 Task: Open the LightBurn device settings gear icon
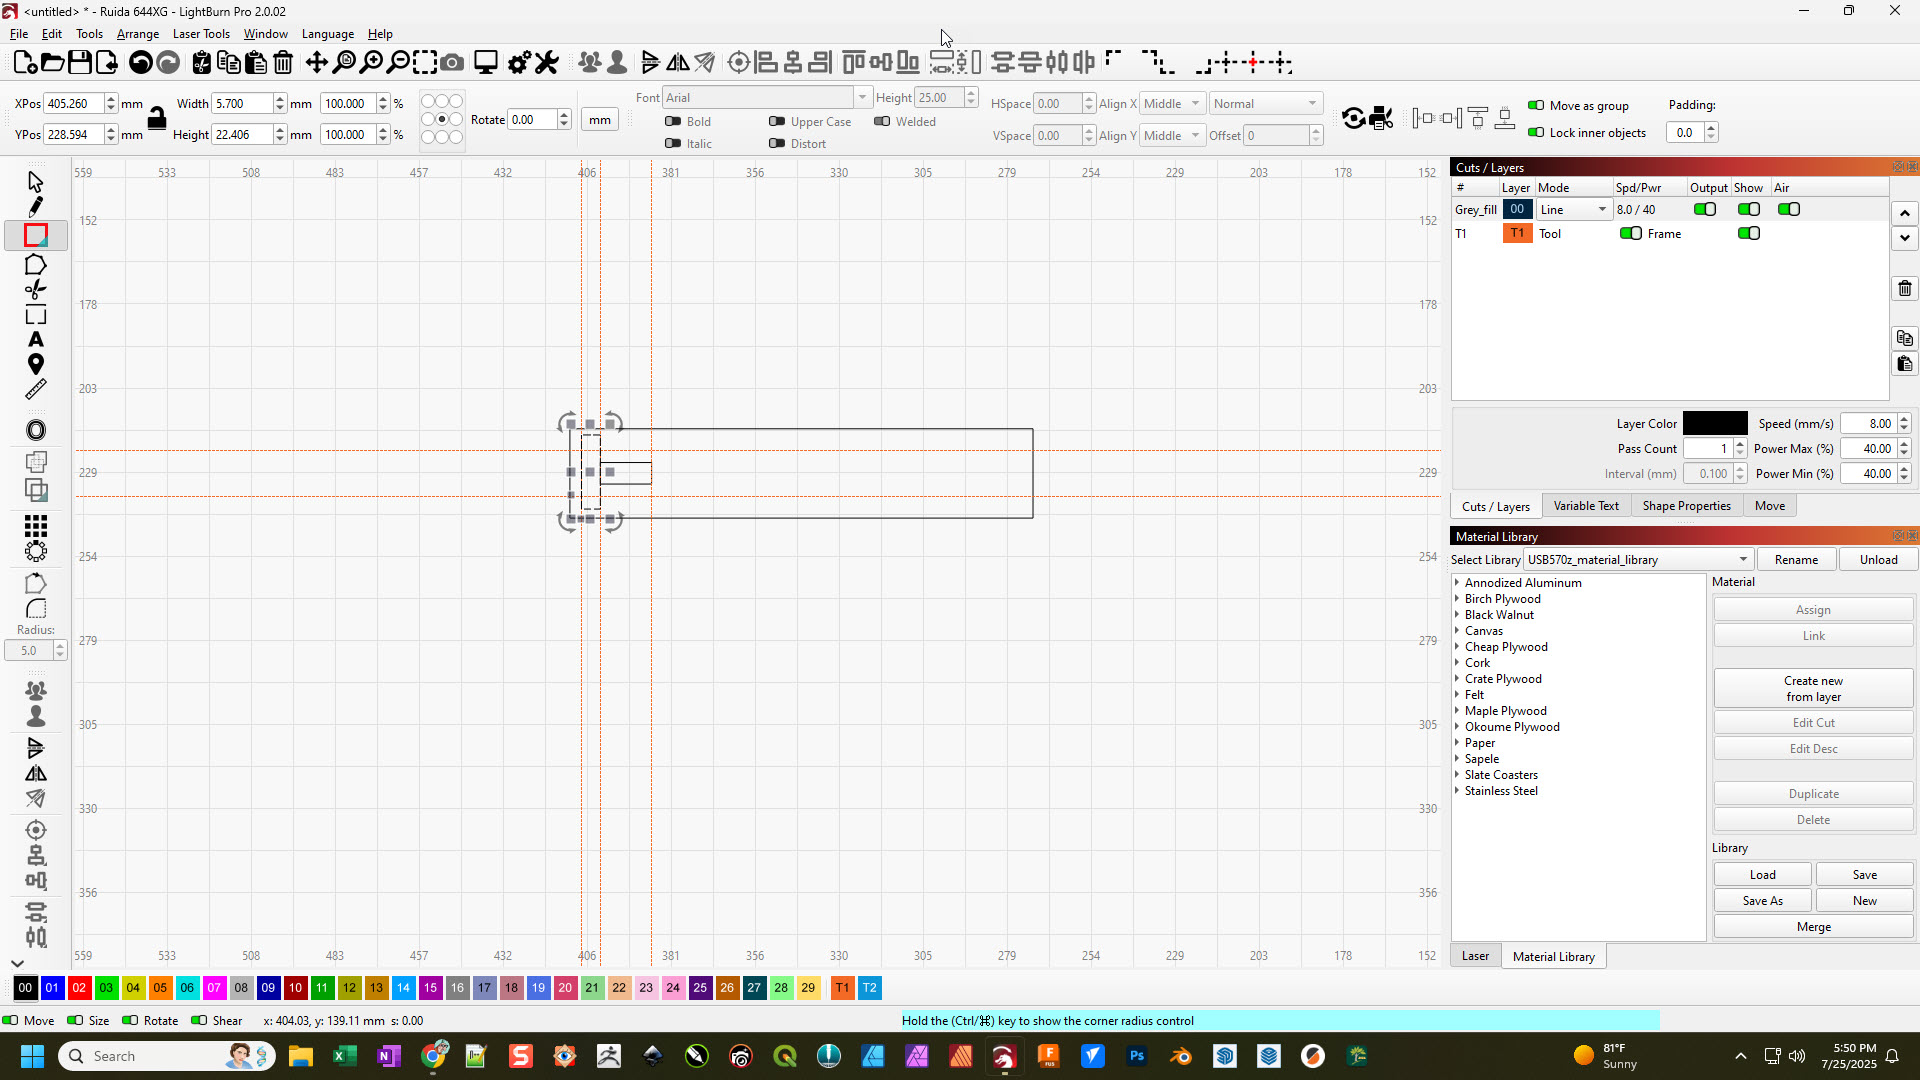518,62
